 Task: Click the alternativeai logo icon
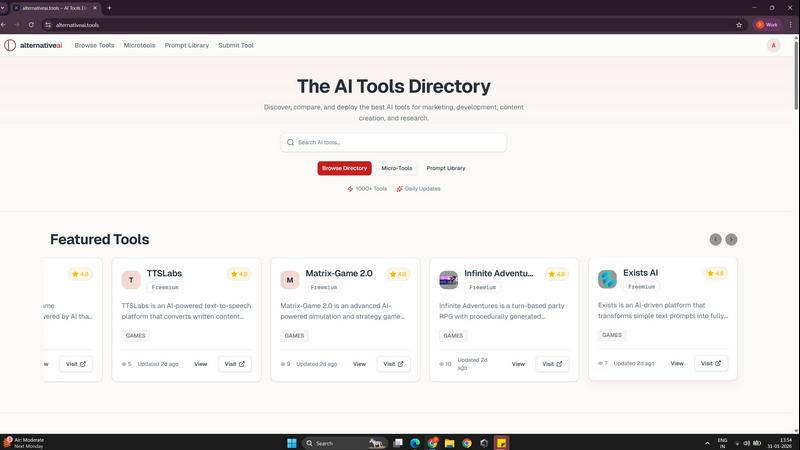10,45
